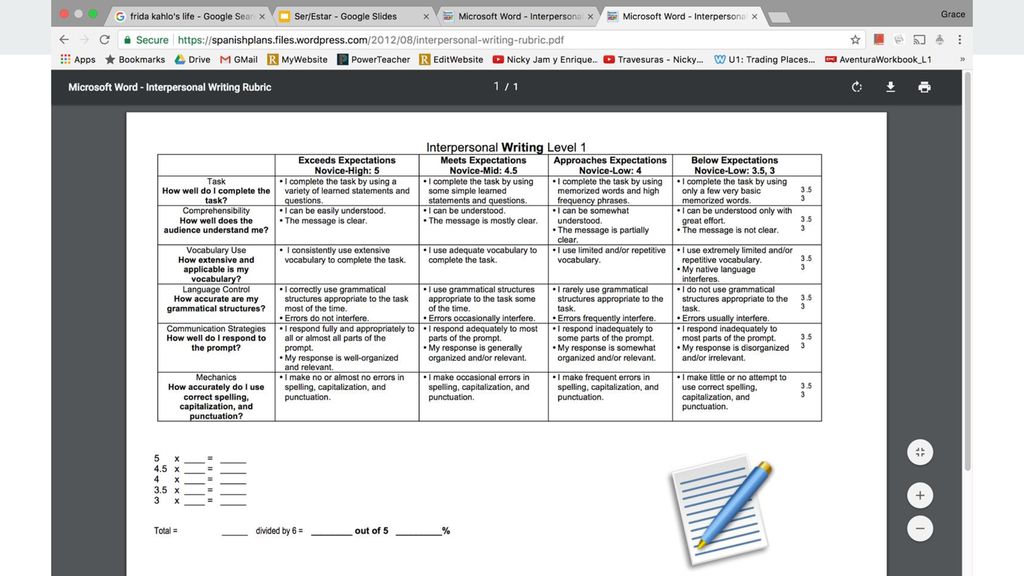Click the notepad and pen image

[x=722, y=511]
